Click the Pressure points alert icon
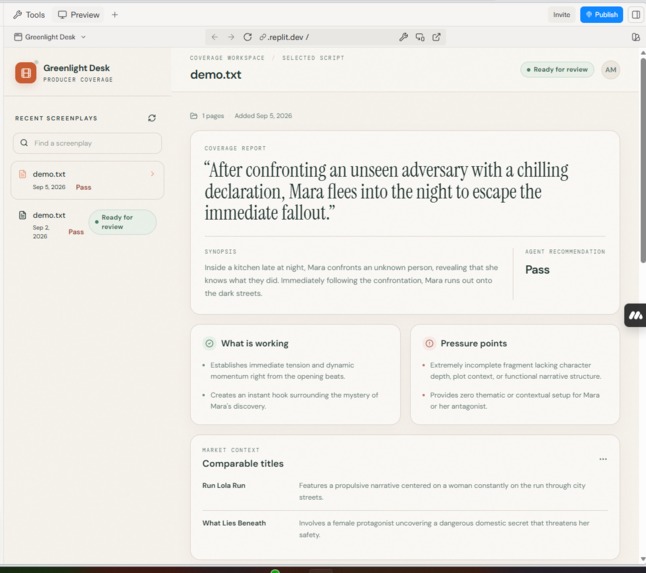The width and height of the screenshot is (646, 573). tap(429, 343)
